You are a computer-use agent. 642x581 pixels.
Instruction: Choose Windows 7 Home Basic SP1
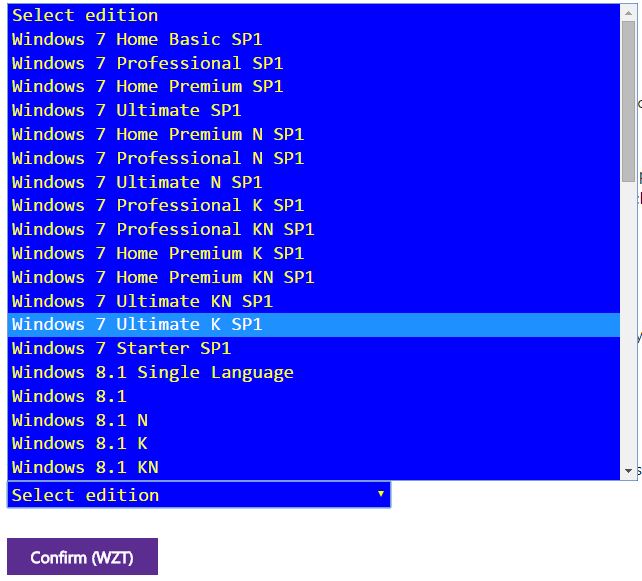pyautogui.click(x=314, y=39)
